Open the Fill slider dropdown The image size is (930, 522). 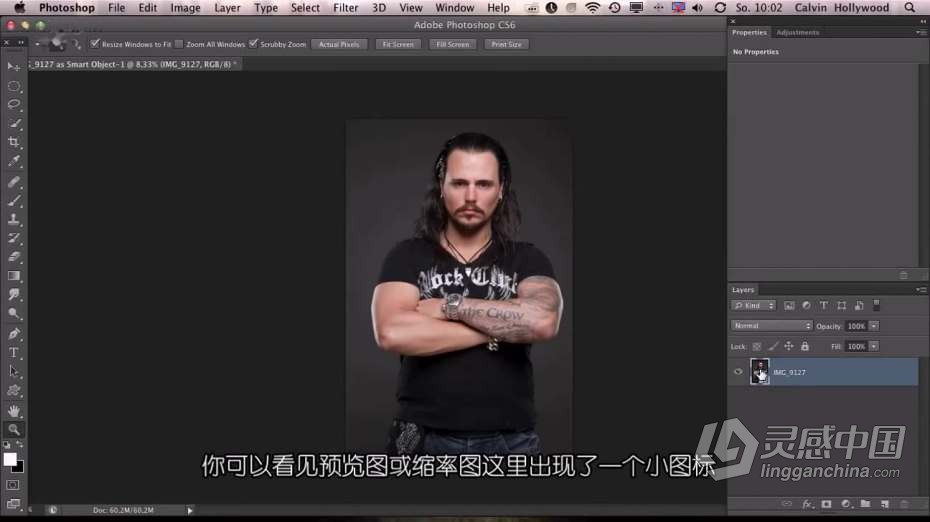pos(874,346)
